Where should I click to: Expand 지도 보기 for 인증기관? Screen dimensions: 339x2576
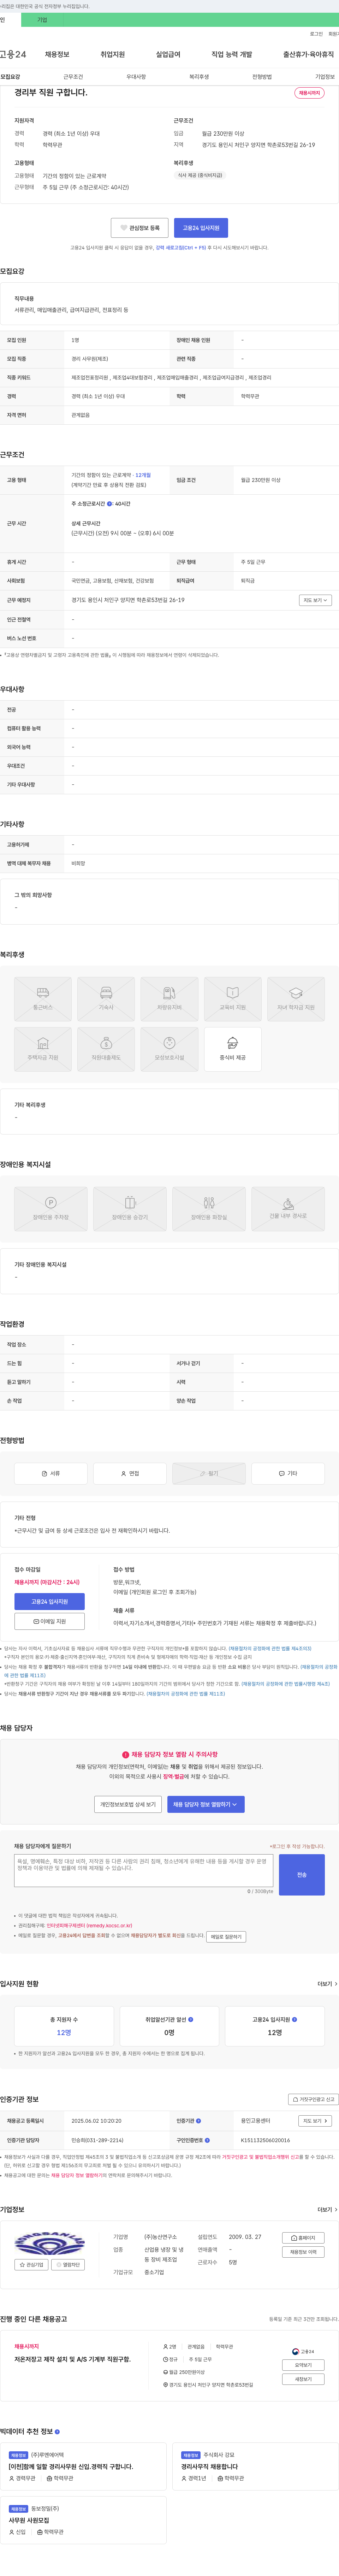(315, 2121)
